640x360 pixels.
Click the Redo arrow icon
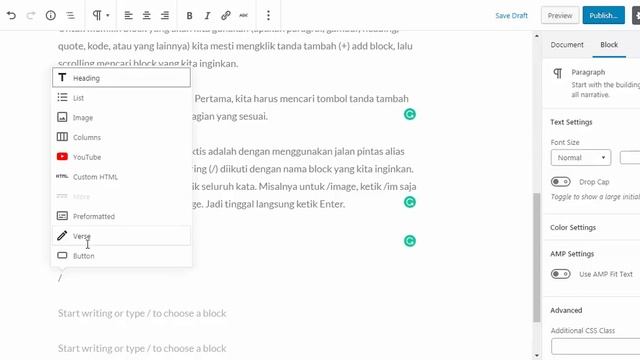pyautogui.click(x=31, y=16)
